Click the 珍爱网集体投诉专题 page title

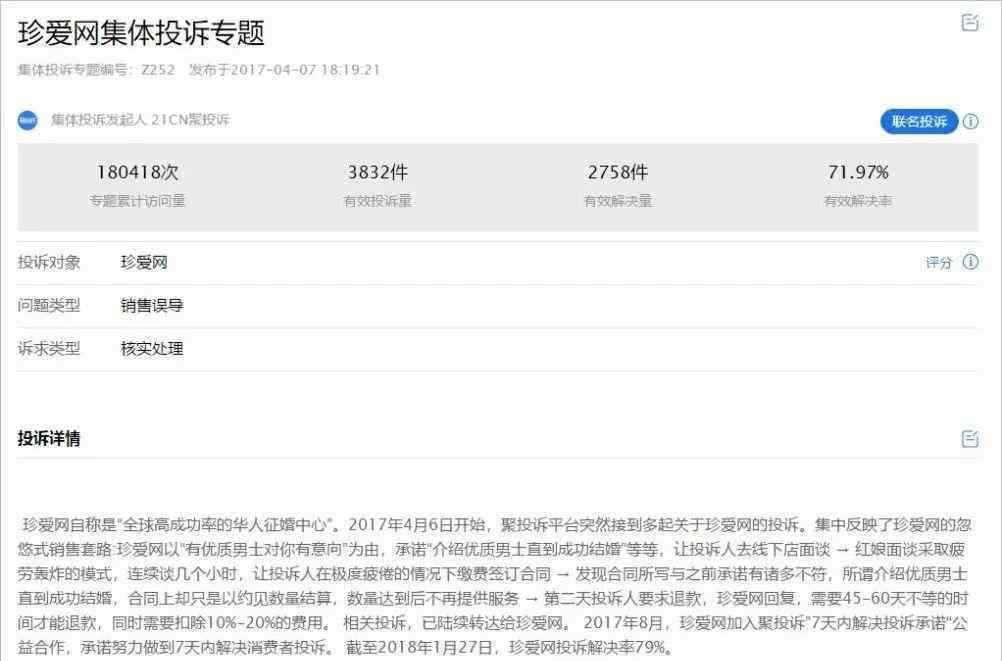[x=141, y=33]
